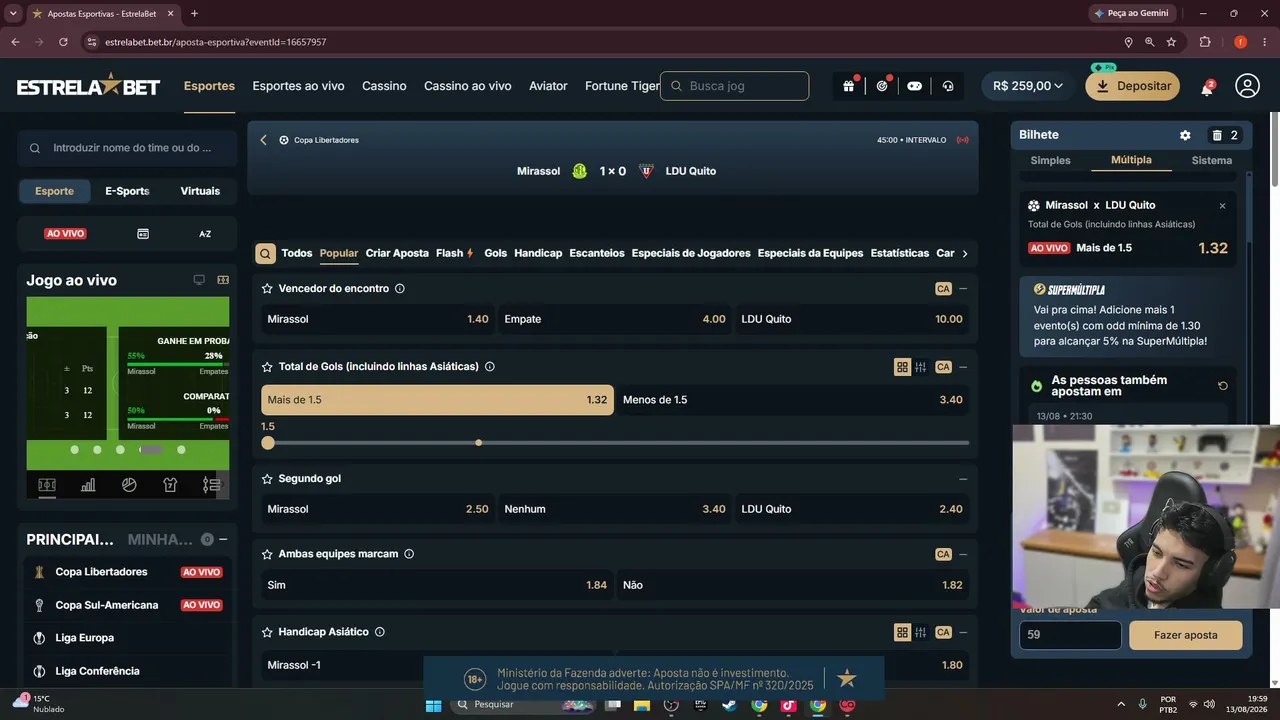Image resolution: width=1280 pixels, height=720 pixels.
Task: Favorite the Handicap Asiático market
Action: (x=267, y=632)
